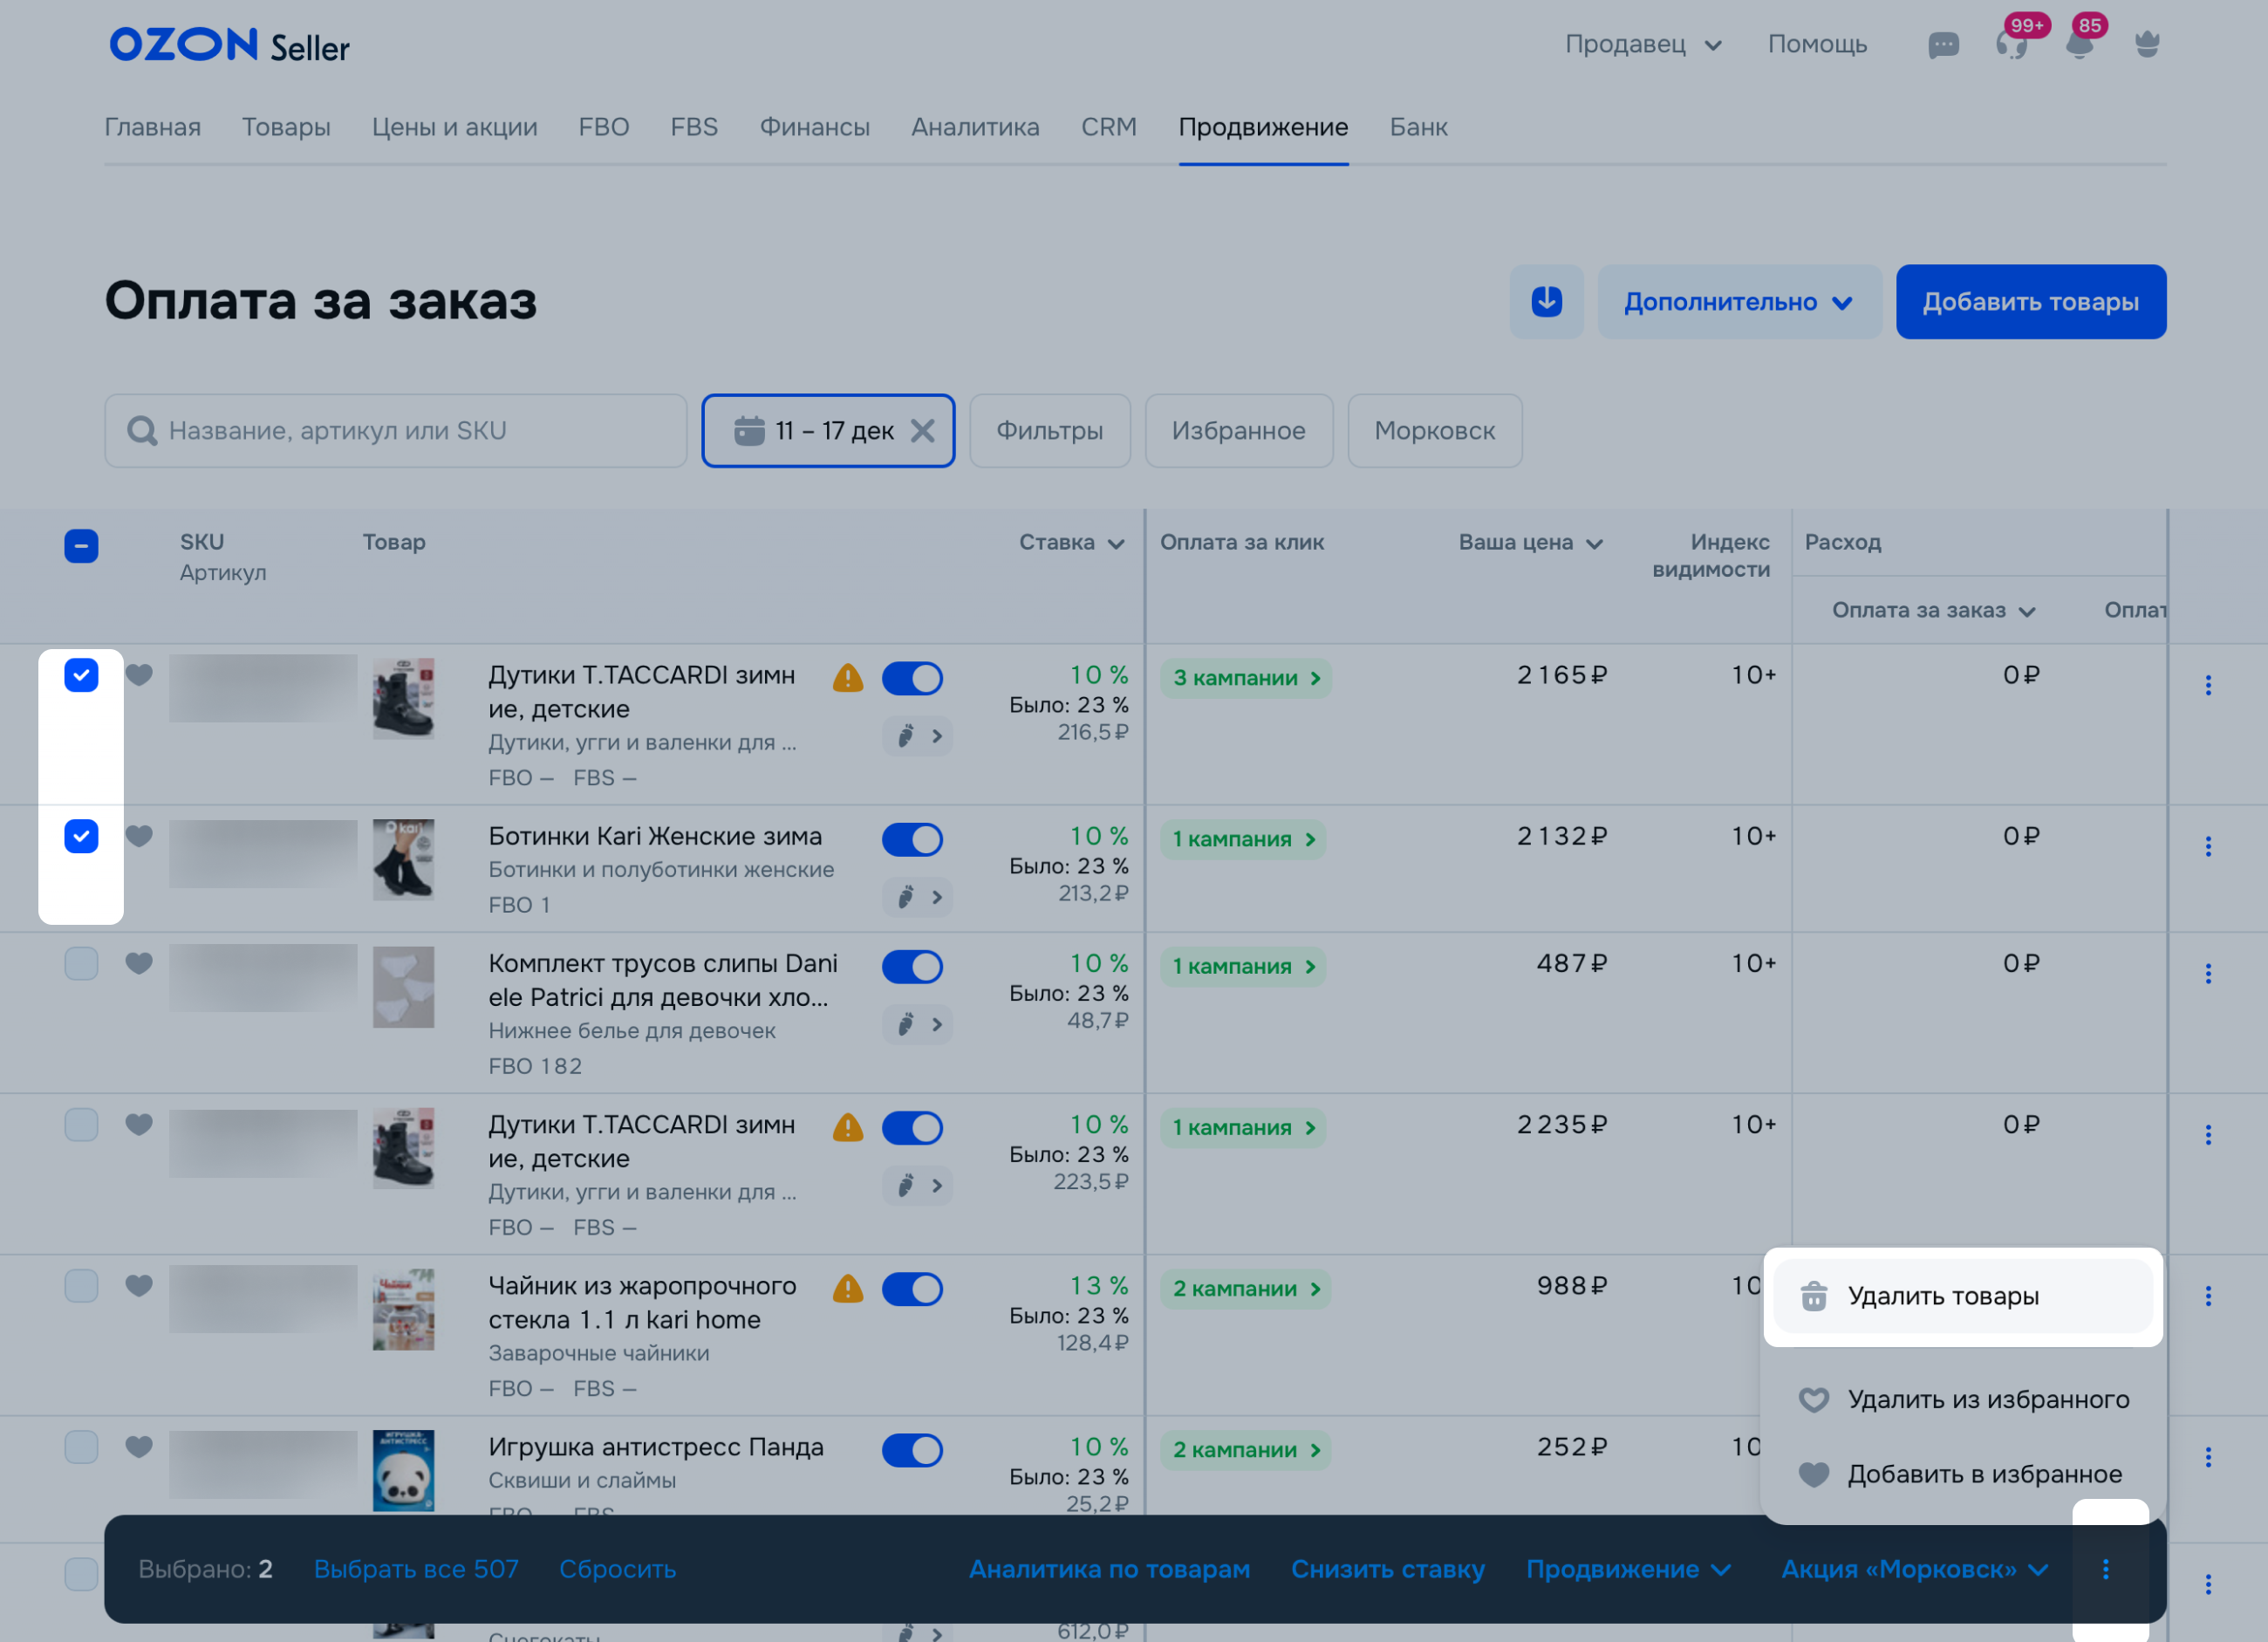The width and height of the screenshot is (2268, 1642).
Task: Open the notifications bell icon
Action: (2079, 45)
